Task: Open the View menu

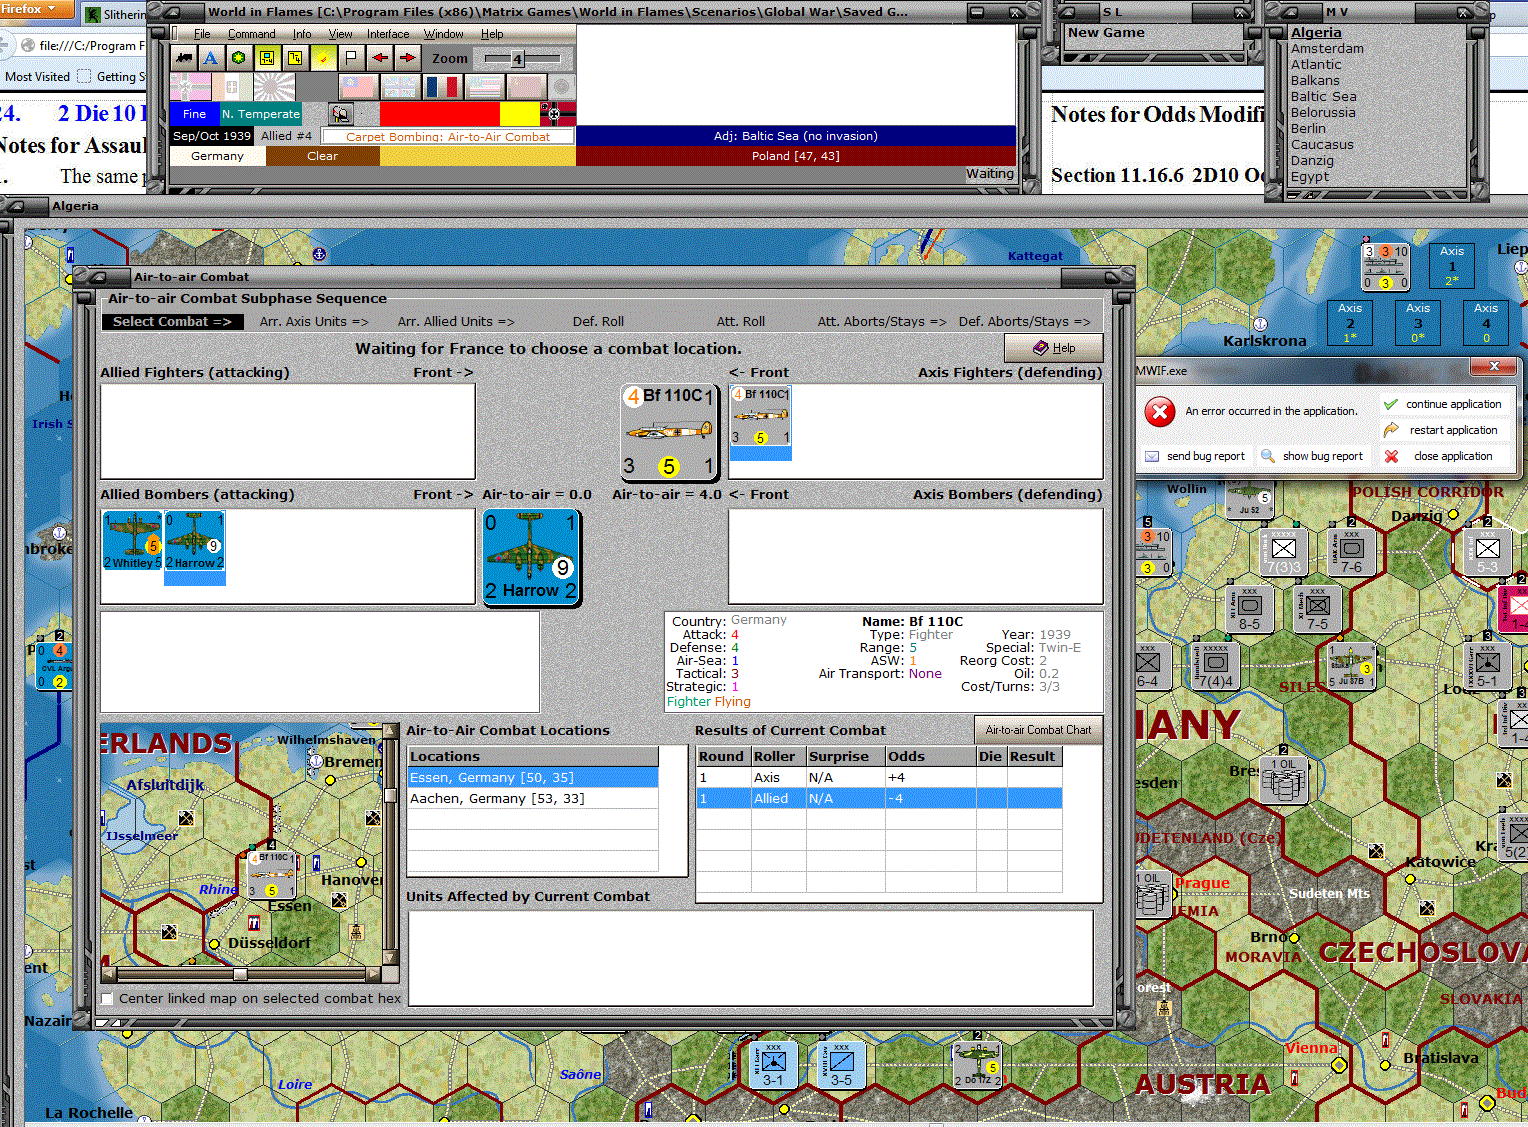Action: point(340,34)
